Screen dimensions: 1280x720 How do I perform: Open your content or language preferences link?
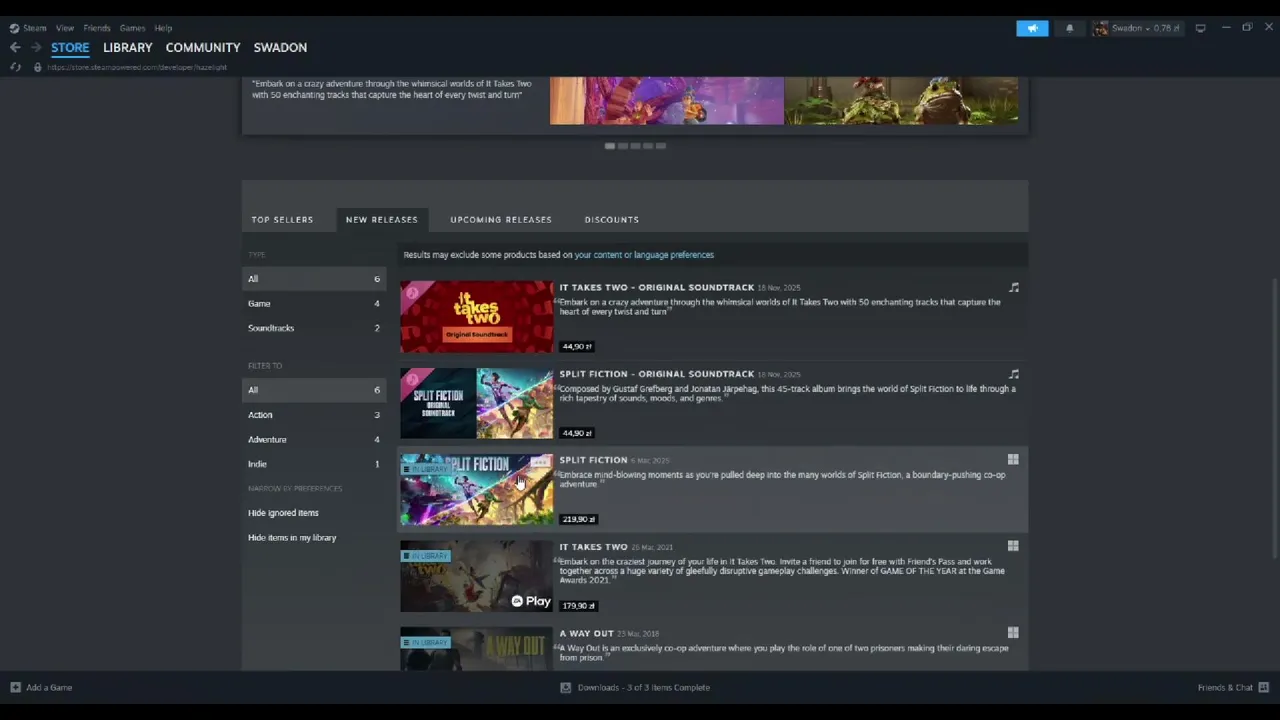click(x=644, y=255)
